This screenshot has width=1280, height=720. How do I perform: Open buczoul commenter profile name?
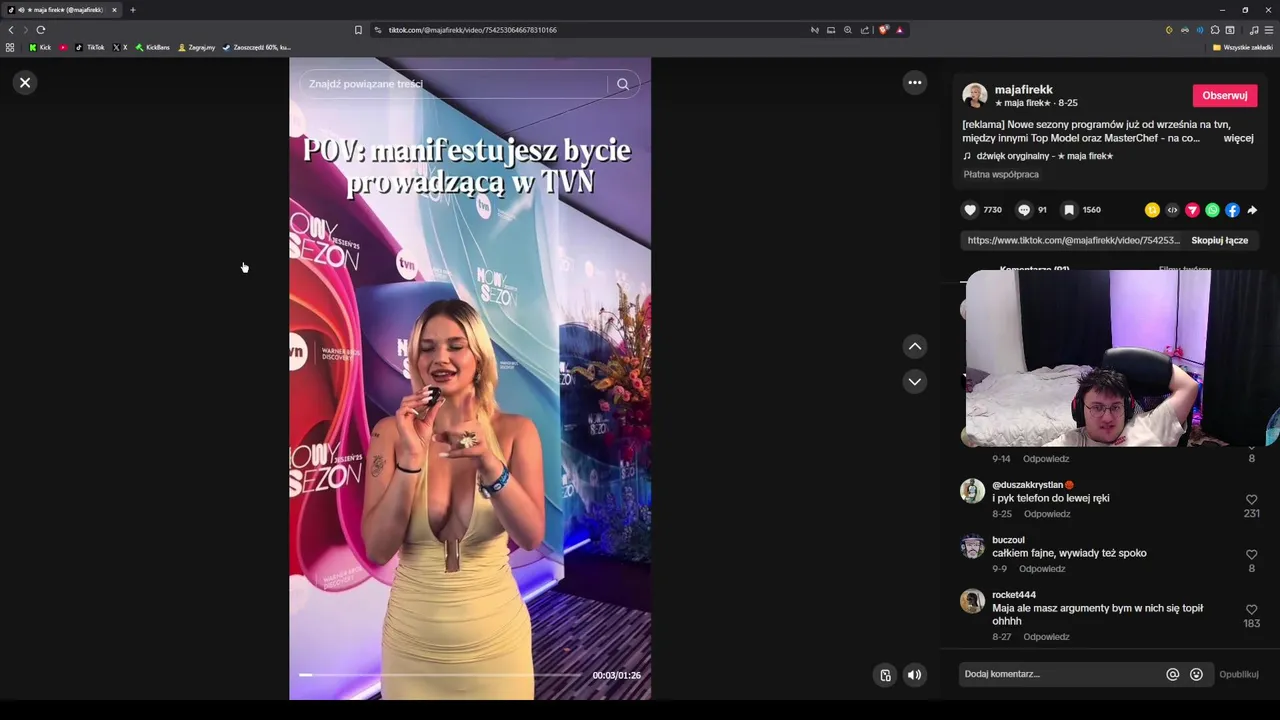[x=1008, y=540]
